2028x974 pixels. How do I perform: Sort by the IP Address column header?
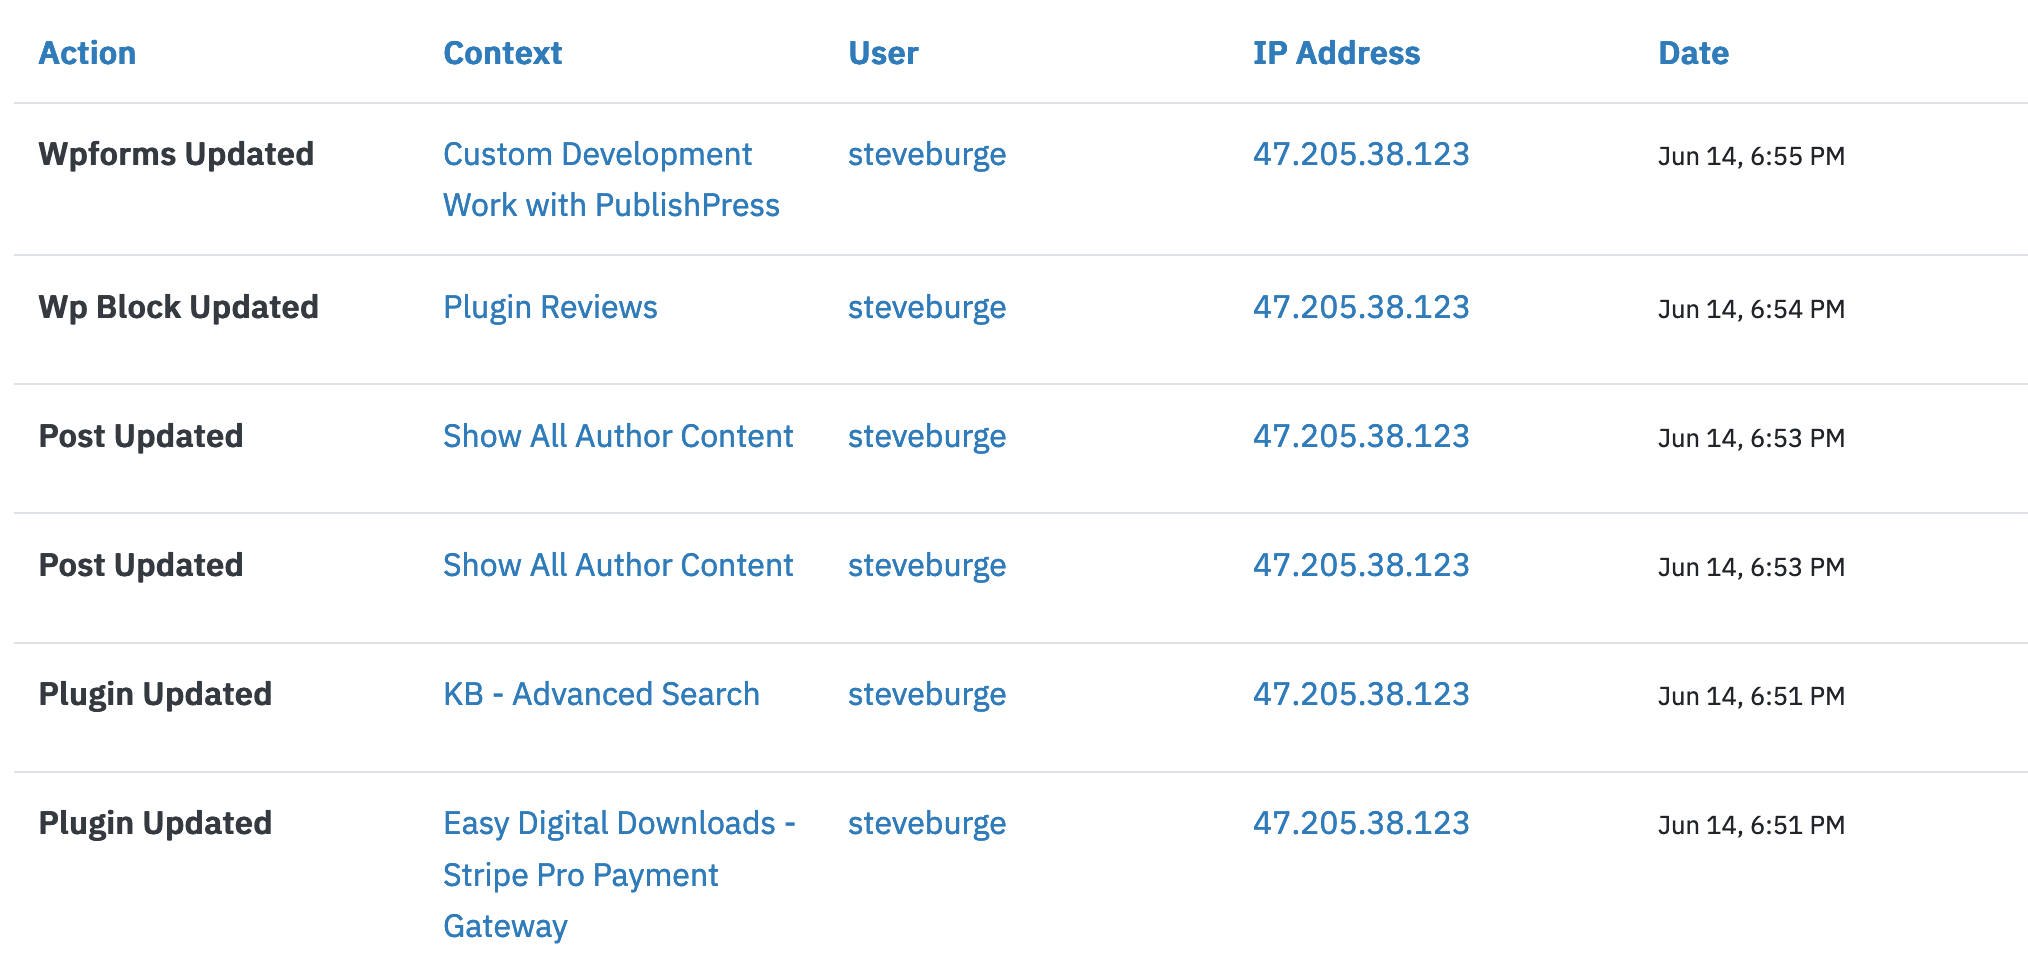click(1338, 53)
